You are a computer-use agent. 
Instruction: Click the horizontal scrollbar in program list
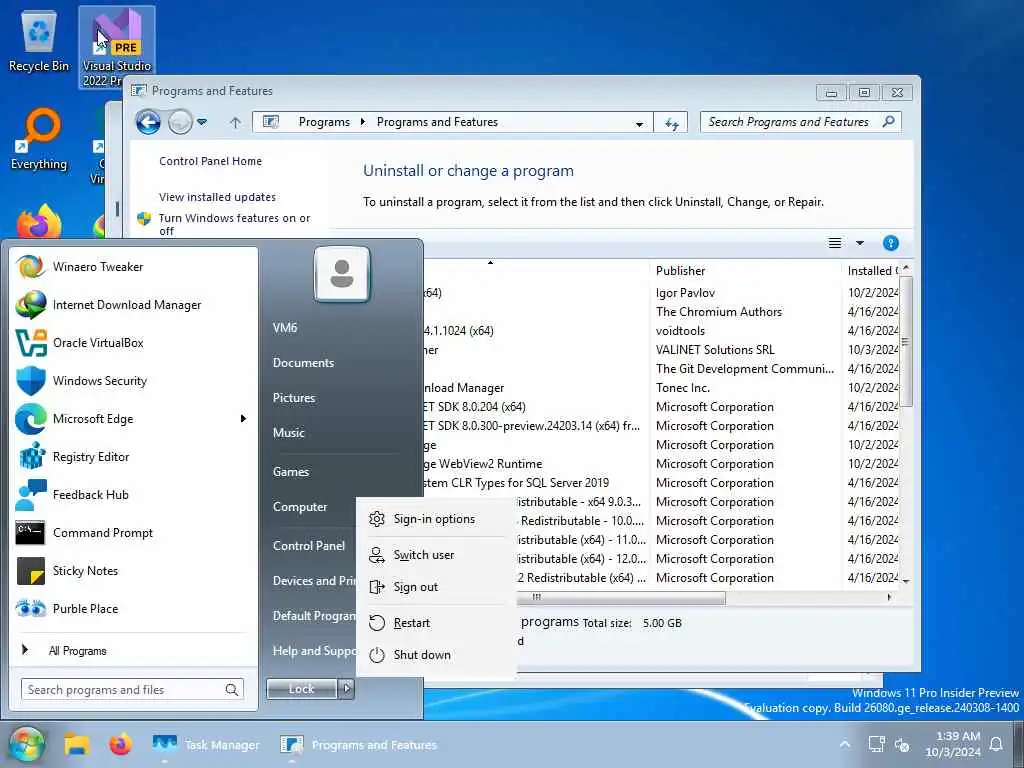point(620,598)
